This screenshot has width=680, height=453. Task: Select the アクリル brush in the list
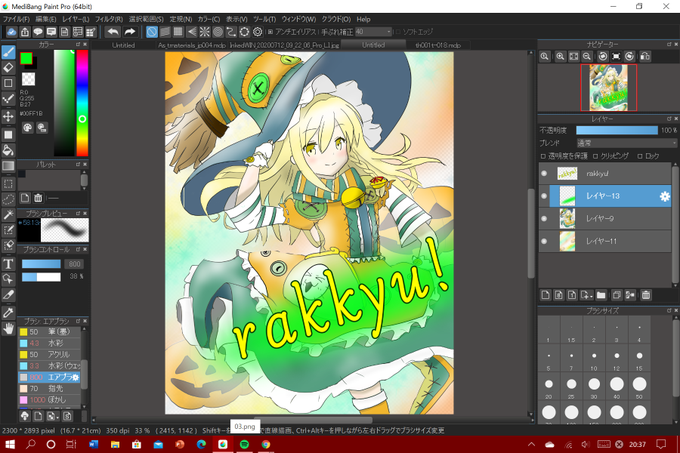pos(49,354)
